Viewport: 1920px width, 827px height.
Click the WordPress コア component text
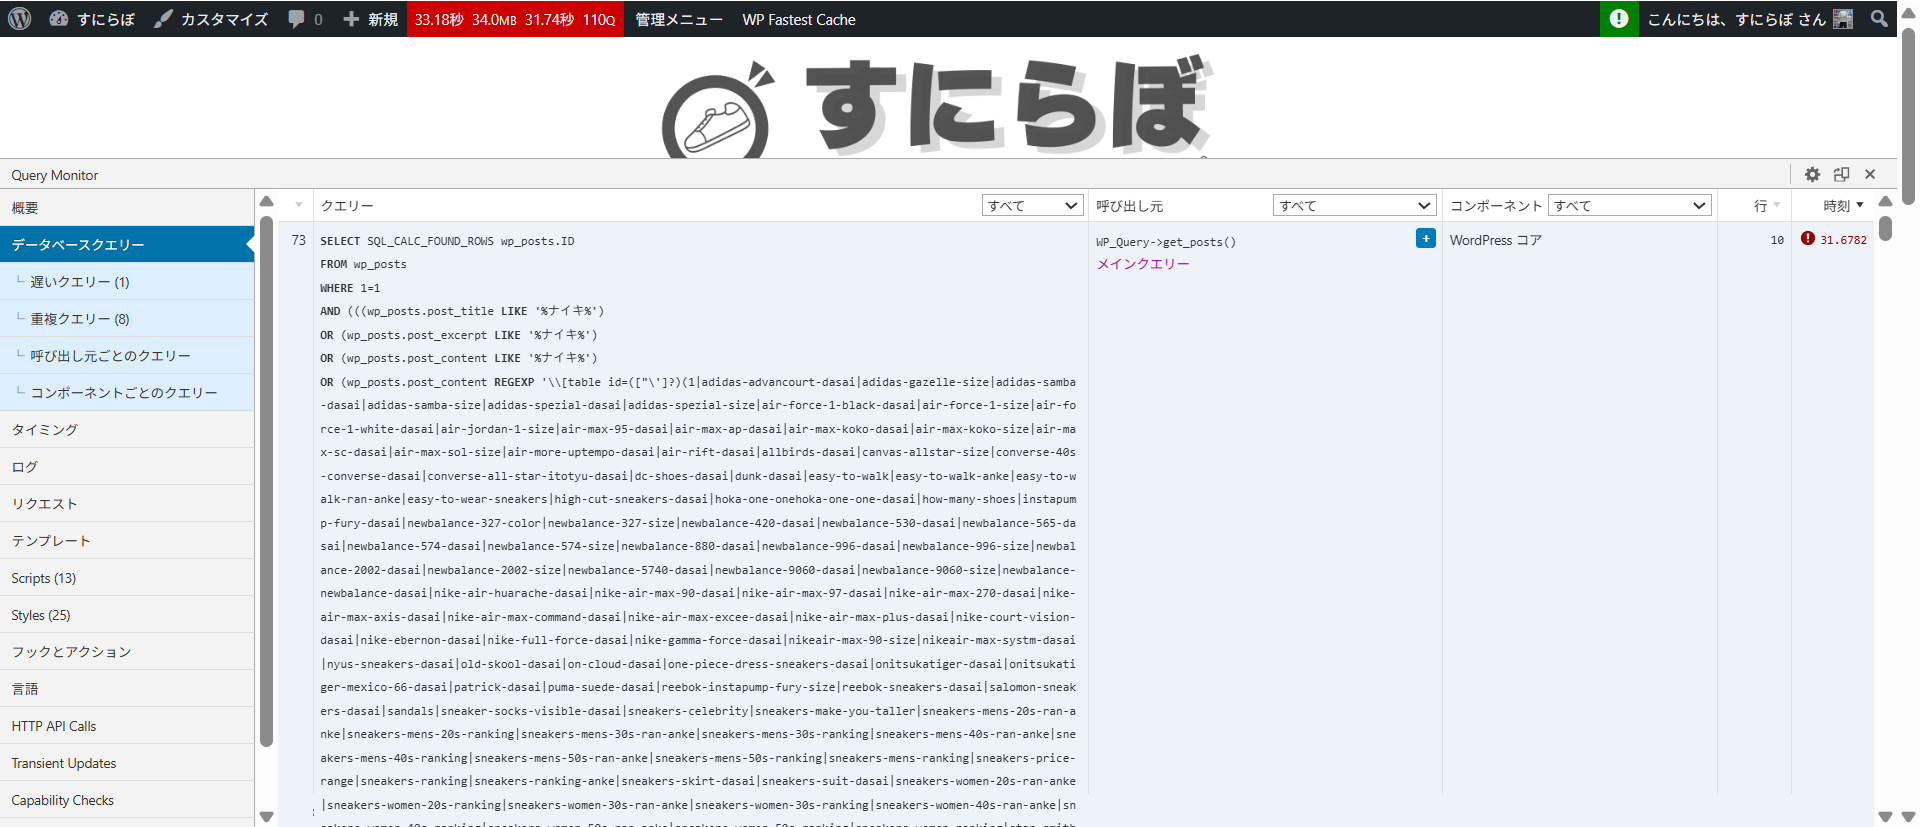coord(1496,240)
